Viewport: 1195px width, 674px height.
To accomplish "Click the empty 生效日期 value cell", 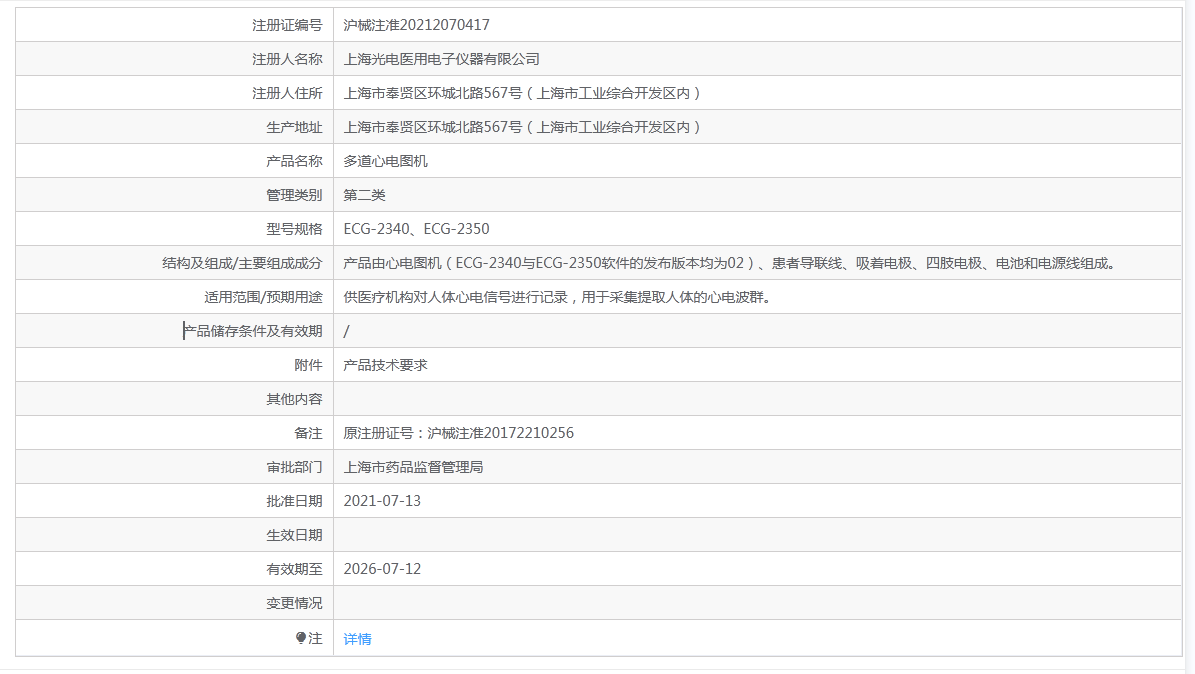I will tap(757, 535).
